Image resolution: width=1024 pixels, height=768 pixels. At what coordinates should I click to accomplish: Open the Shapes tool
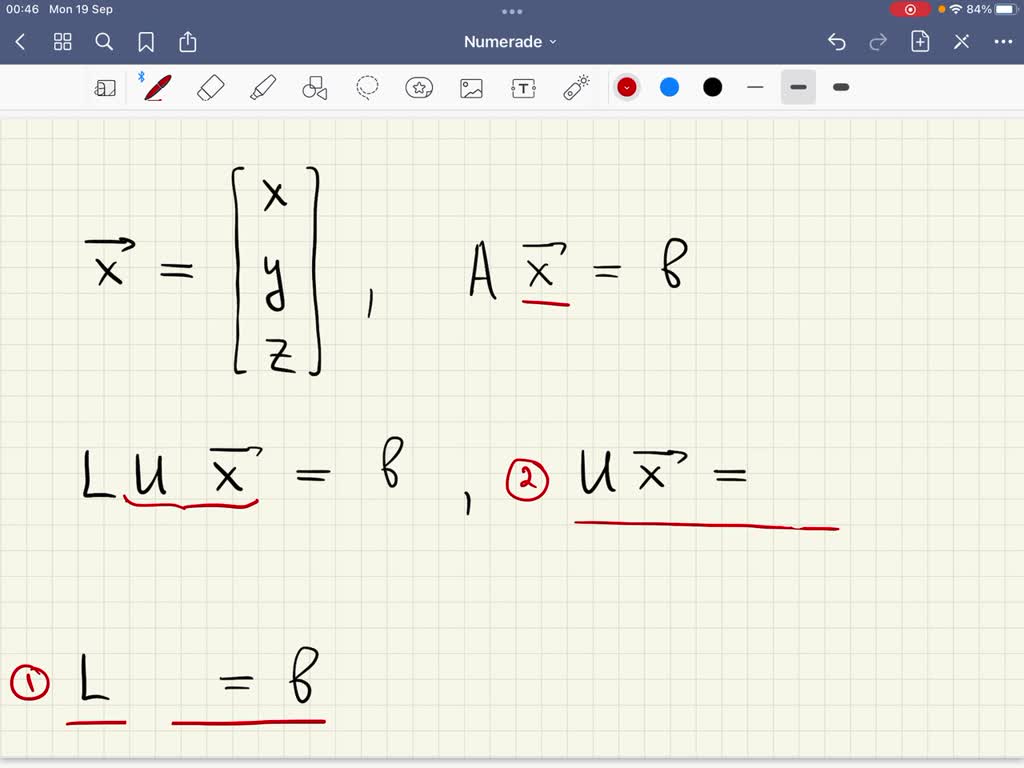tap(313, 87)
